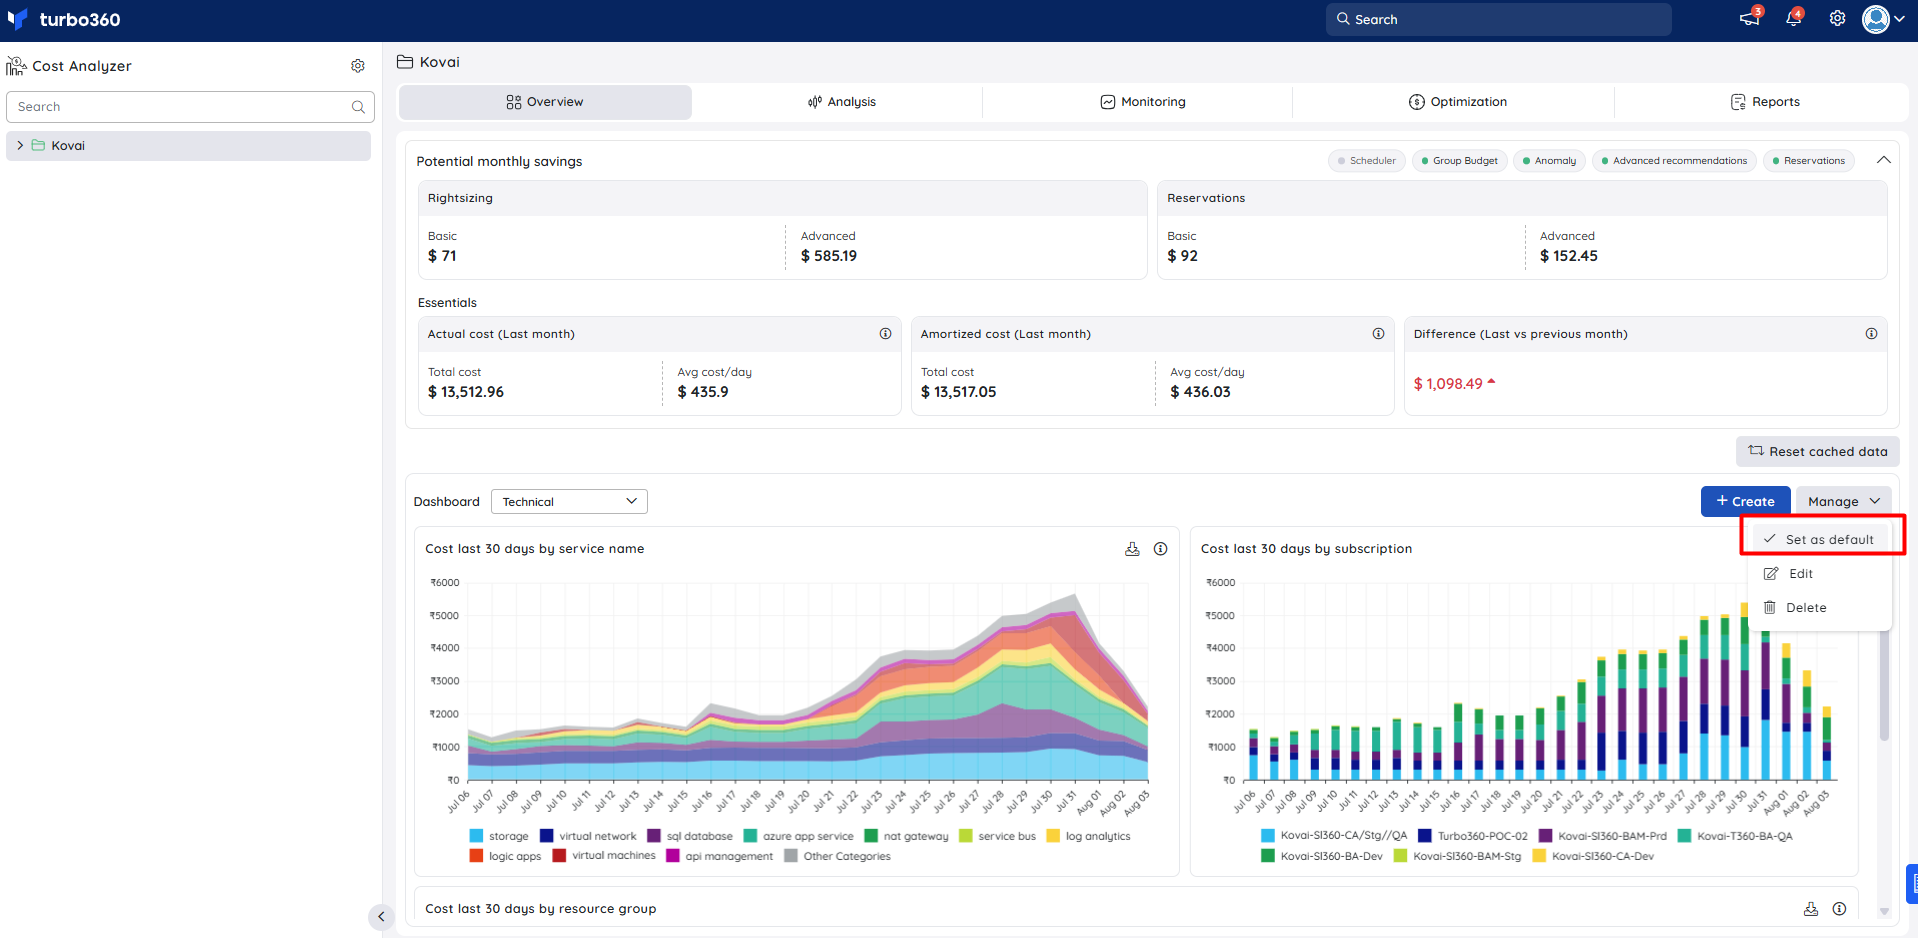Toggle log analytics legend entry
The image size is (1918, 938).
pyautogui.click(x=1088, y=836)
